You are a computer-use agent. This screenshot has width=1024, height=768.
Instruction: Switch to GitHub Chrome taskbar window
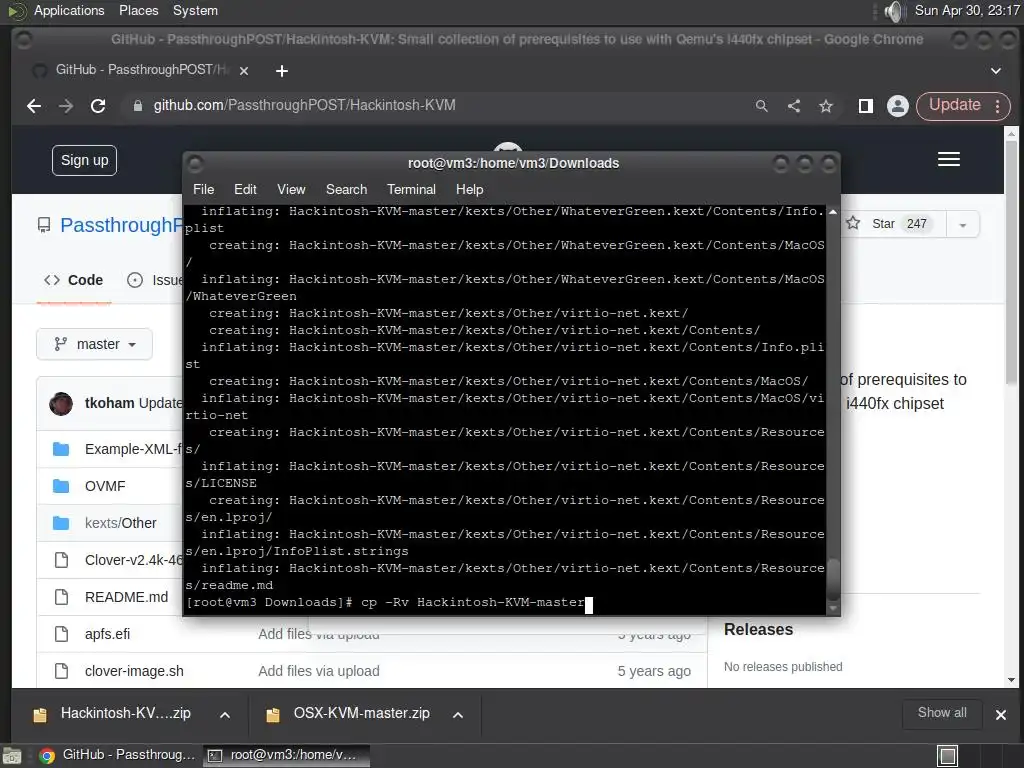click(118, 756)
